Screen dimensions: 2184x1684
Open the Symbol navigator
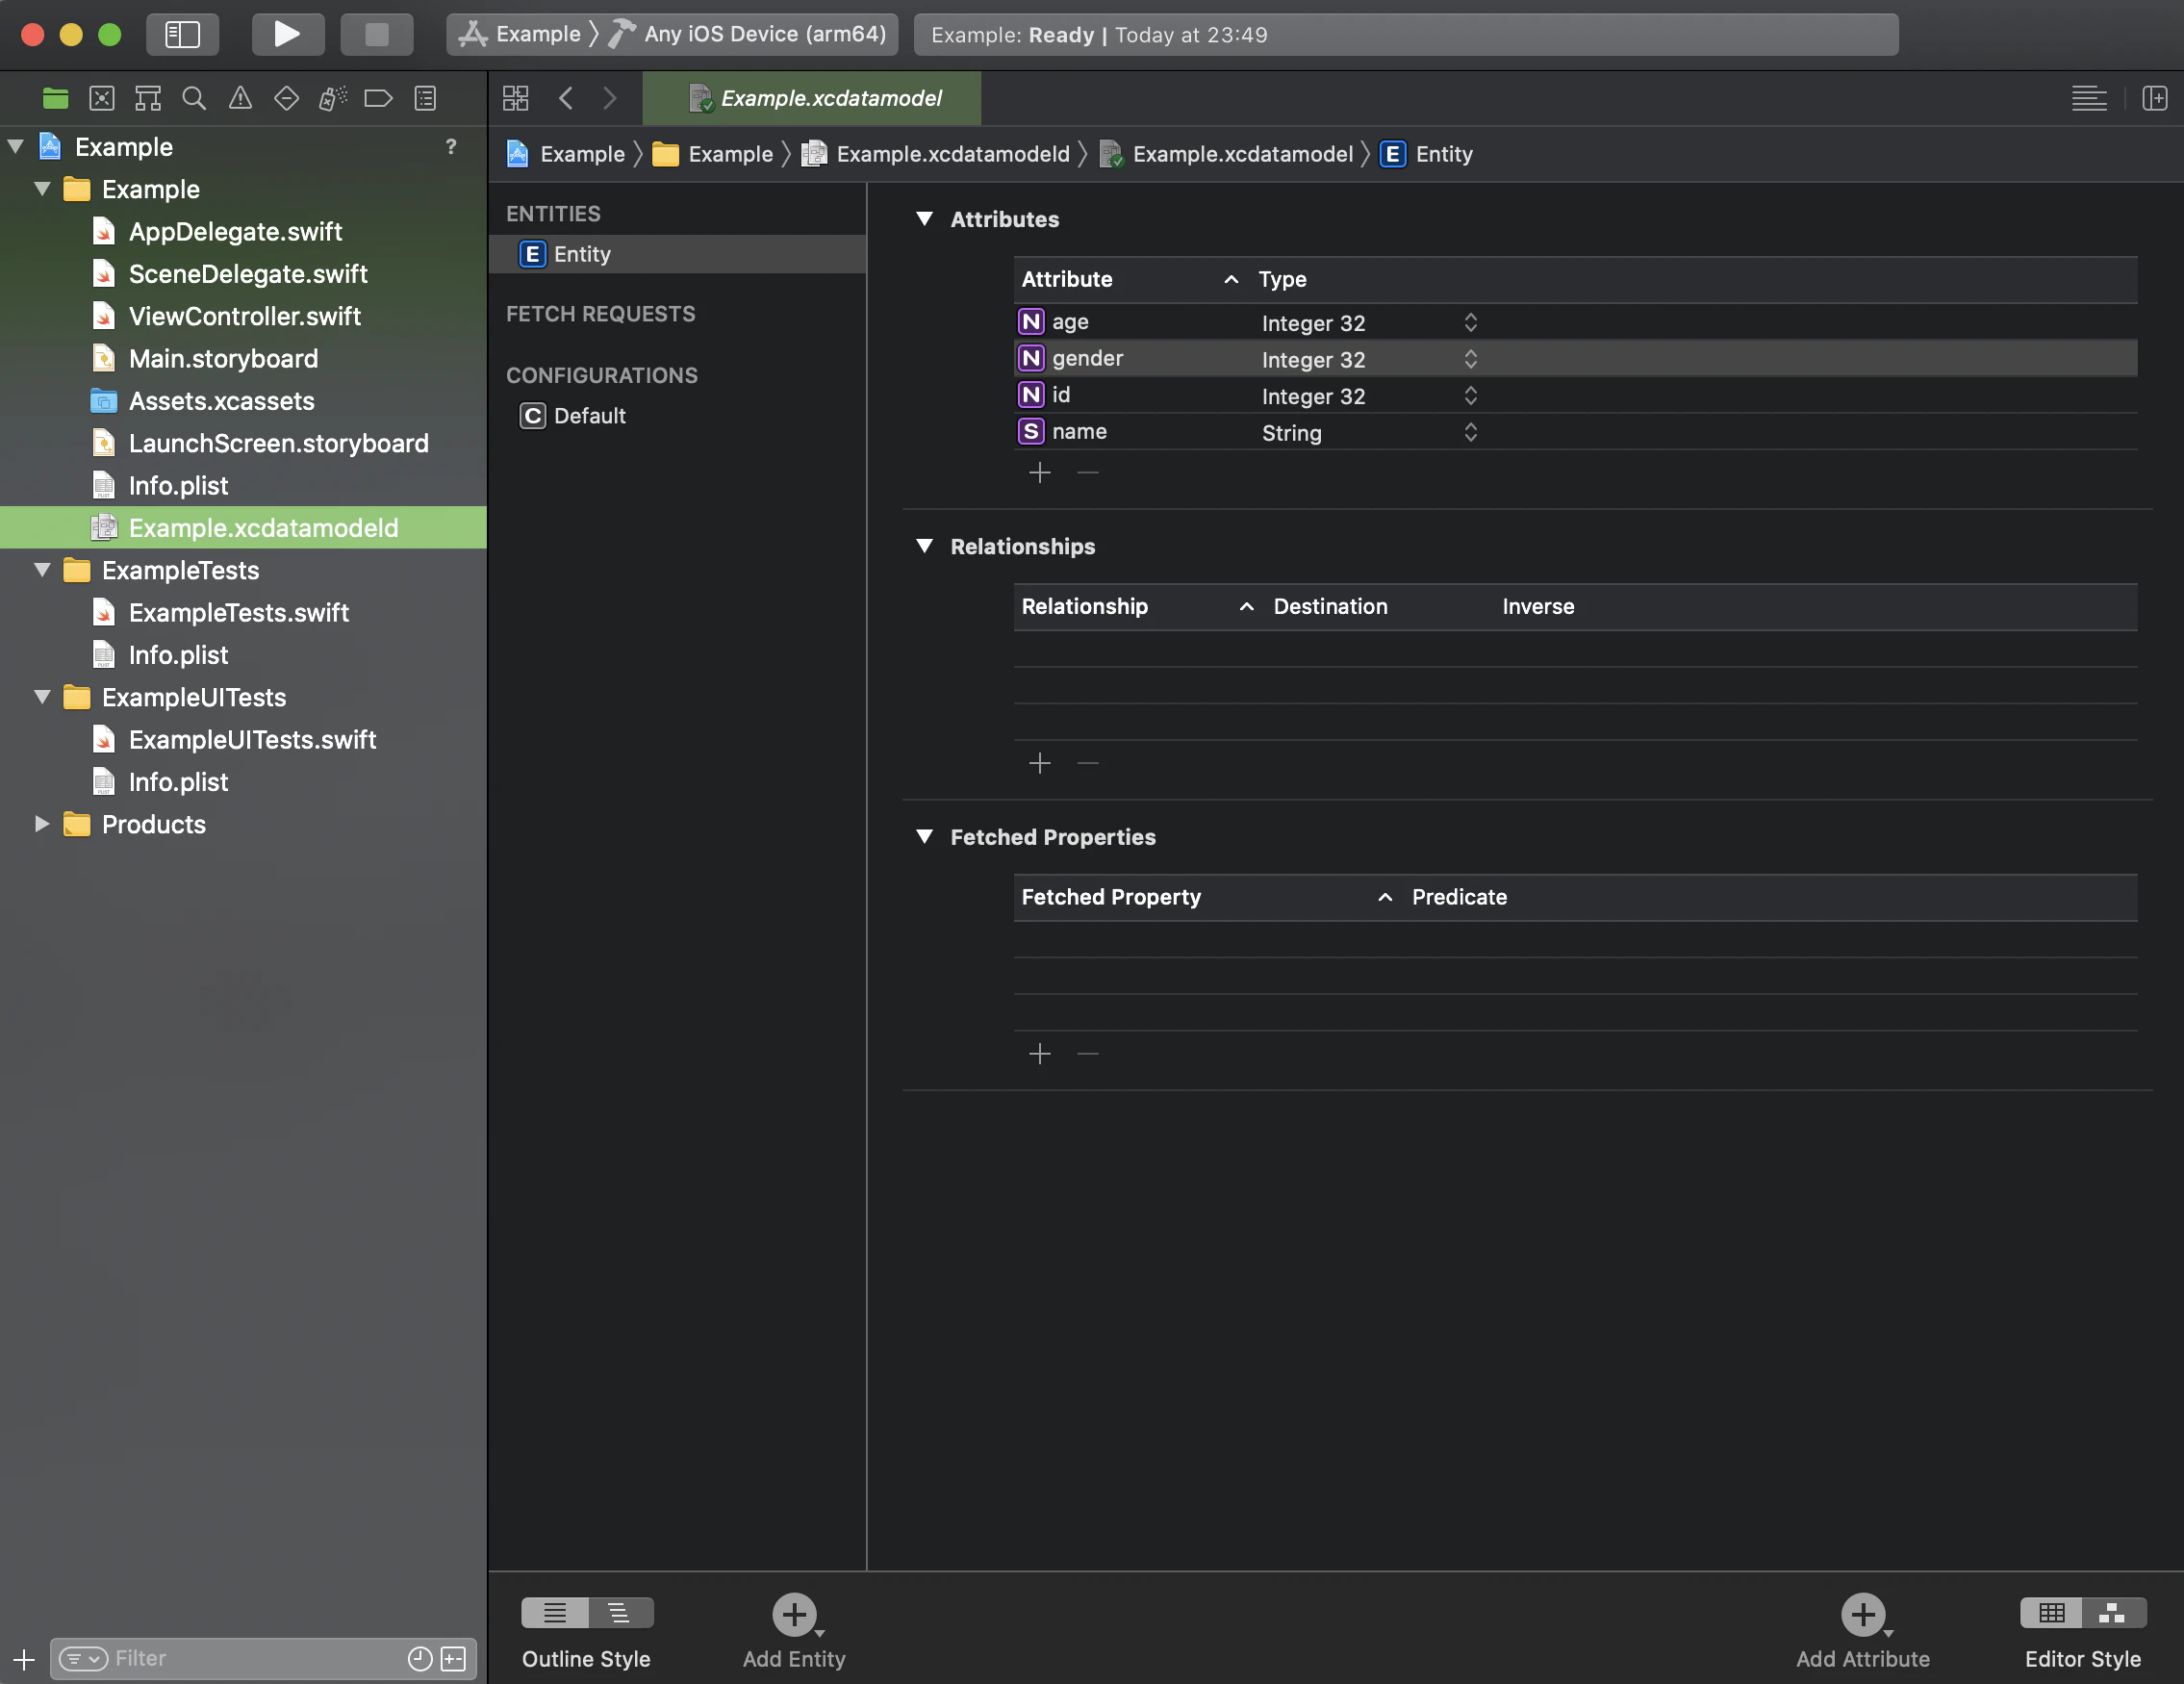tap(148, 98)
